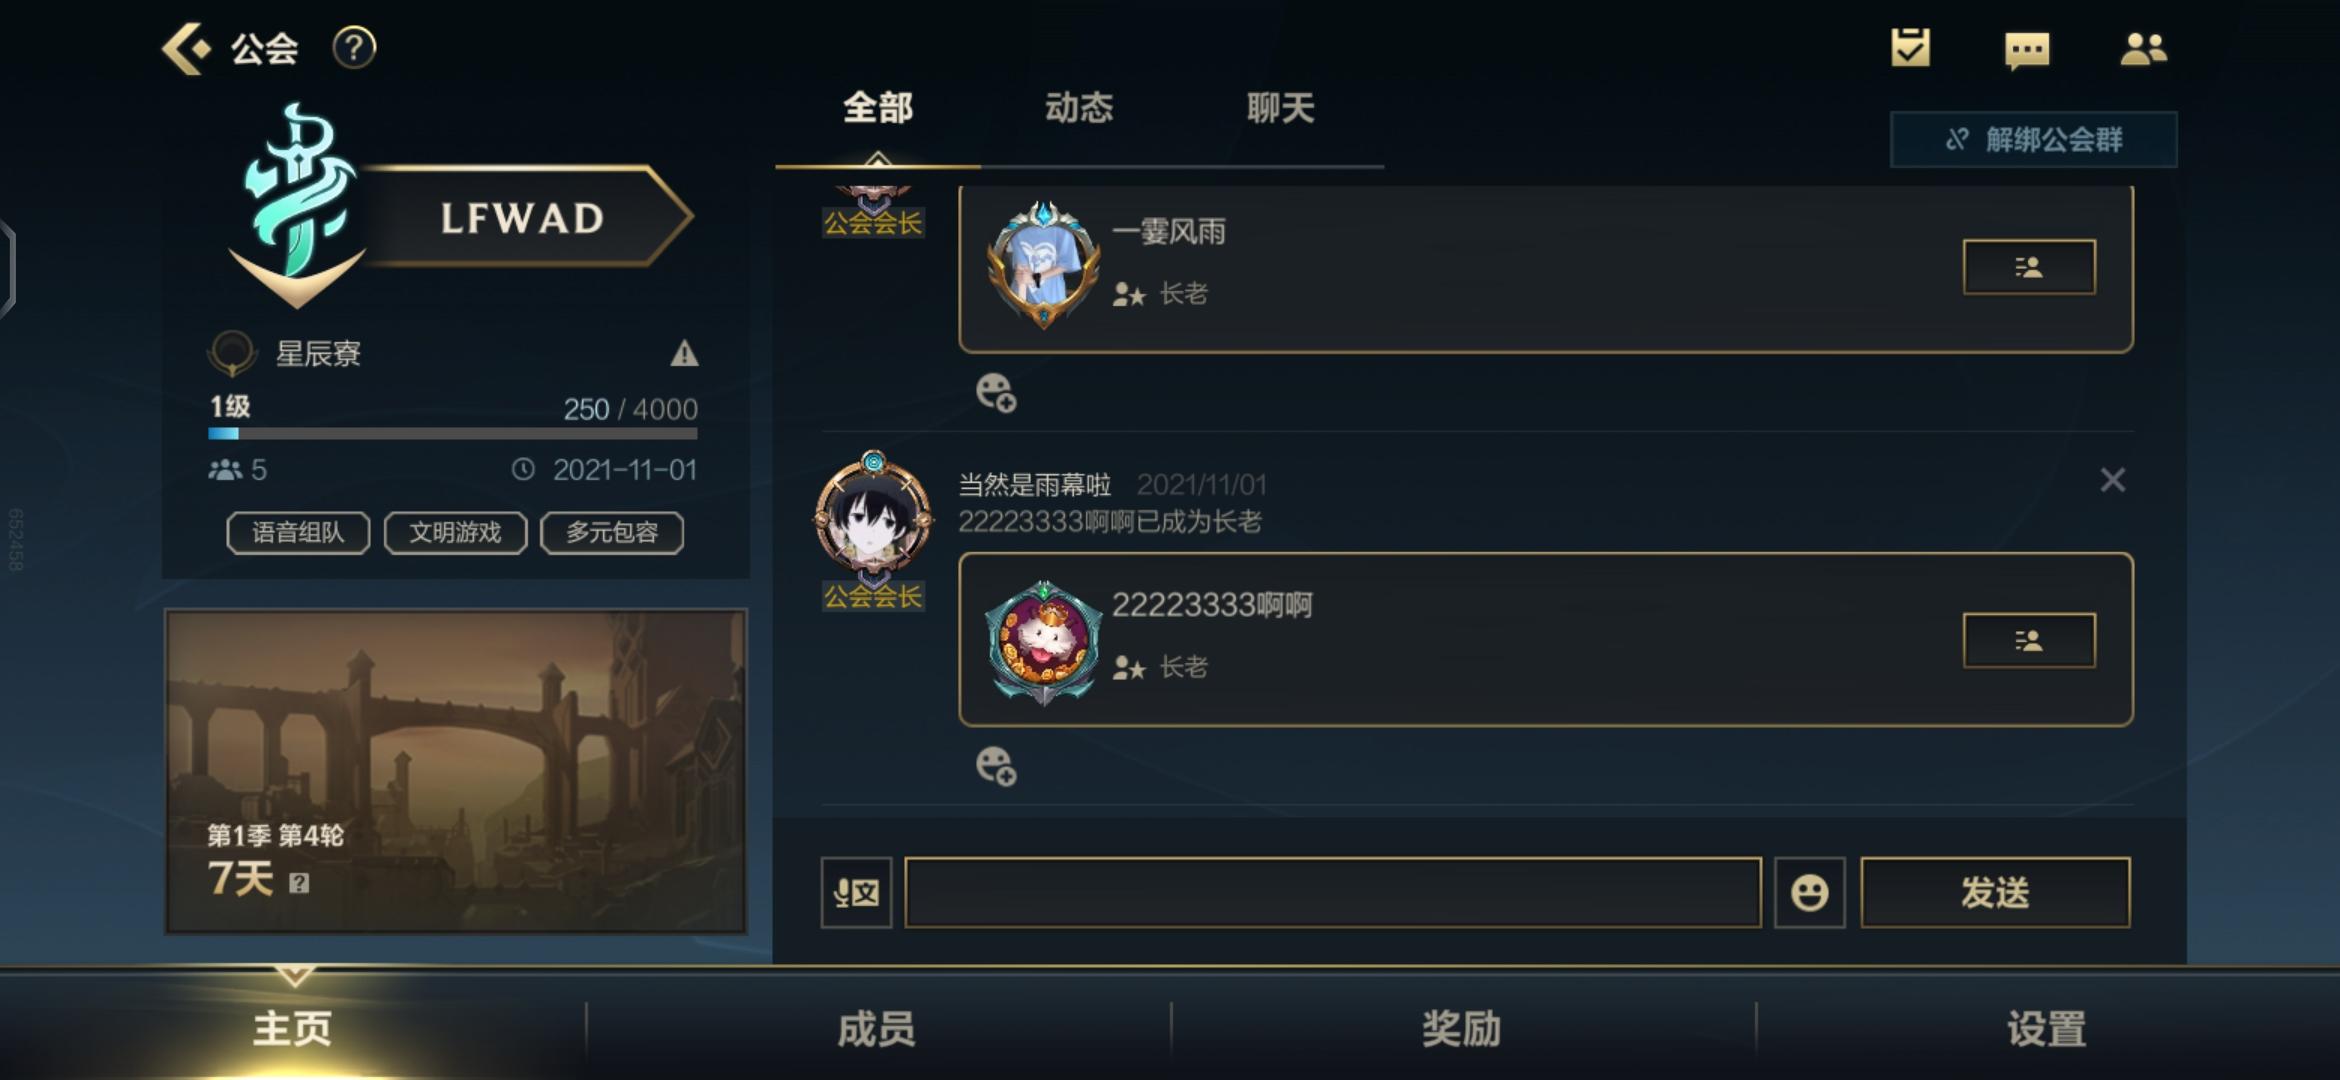Click the 解绑公会群 button
The image size is (2340, 1080).
click(x=2033, y=140)
